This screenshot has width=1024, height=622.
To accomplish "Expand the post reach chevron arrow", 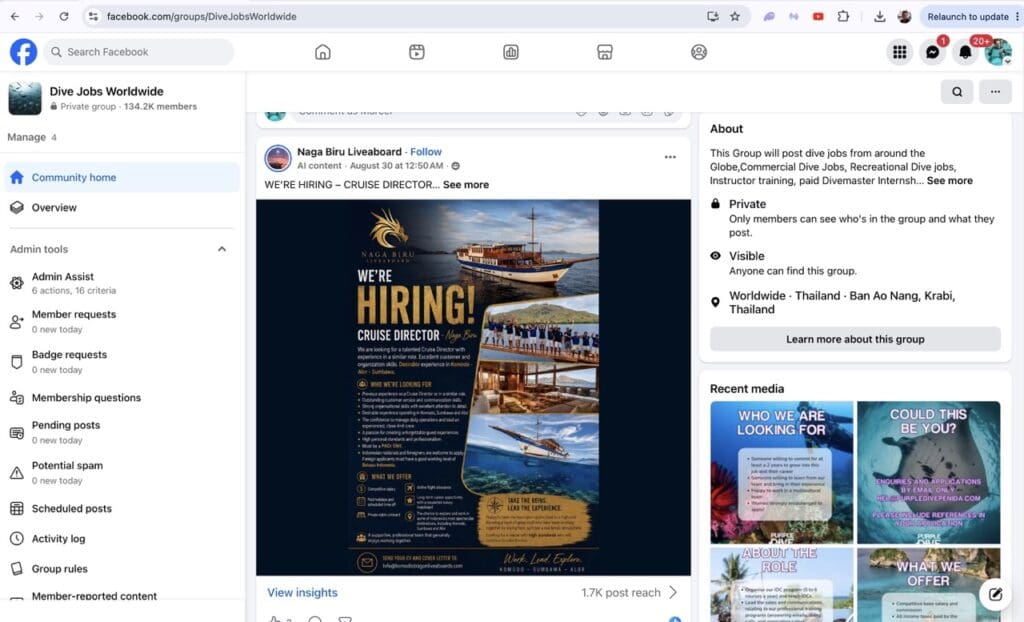I will tap(673, 593).
